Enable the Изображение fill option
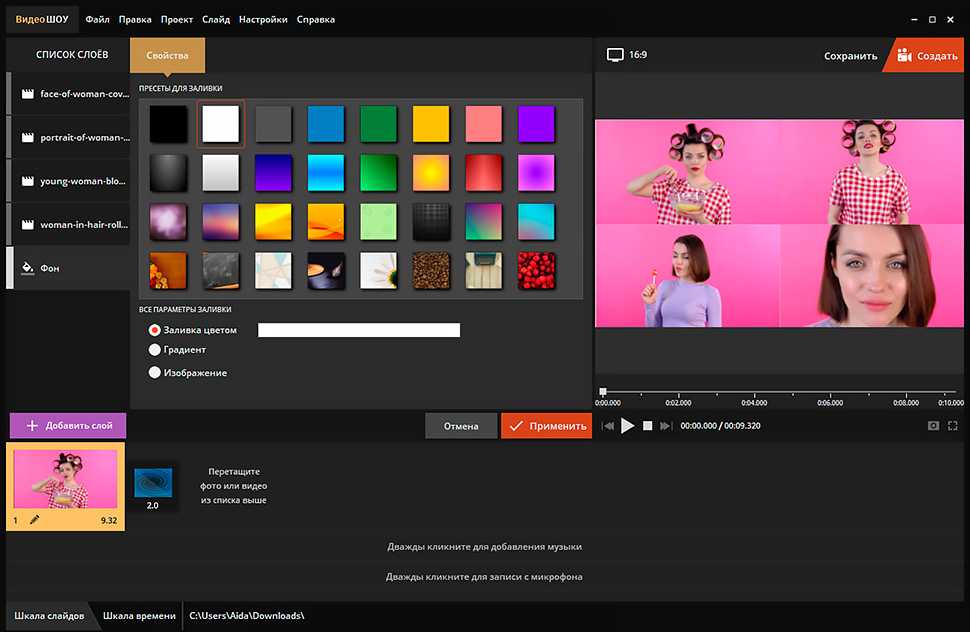 coord(155,373)
